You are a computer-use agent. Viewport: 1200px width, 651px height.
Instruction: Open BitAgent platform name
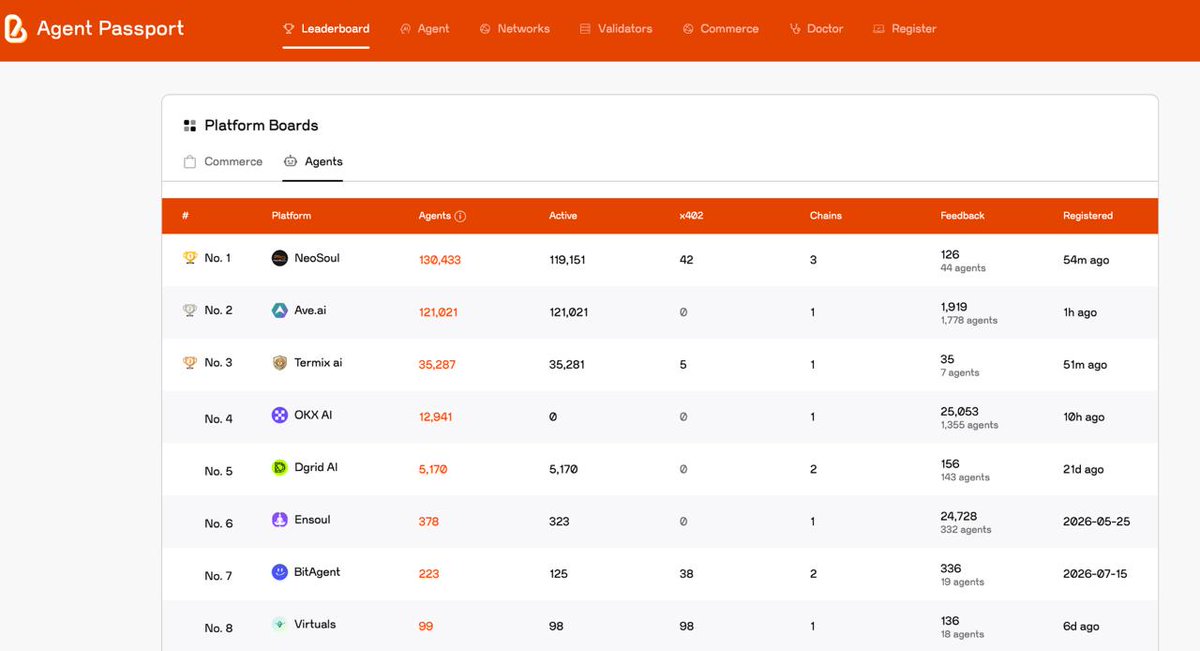tap(317, 572)
